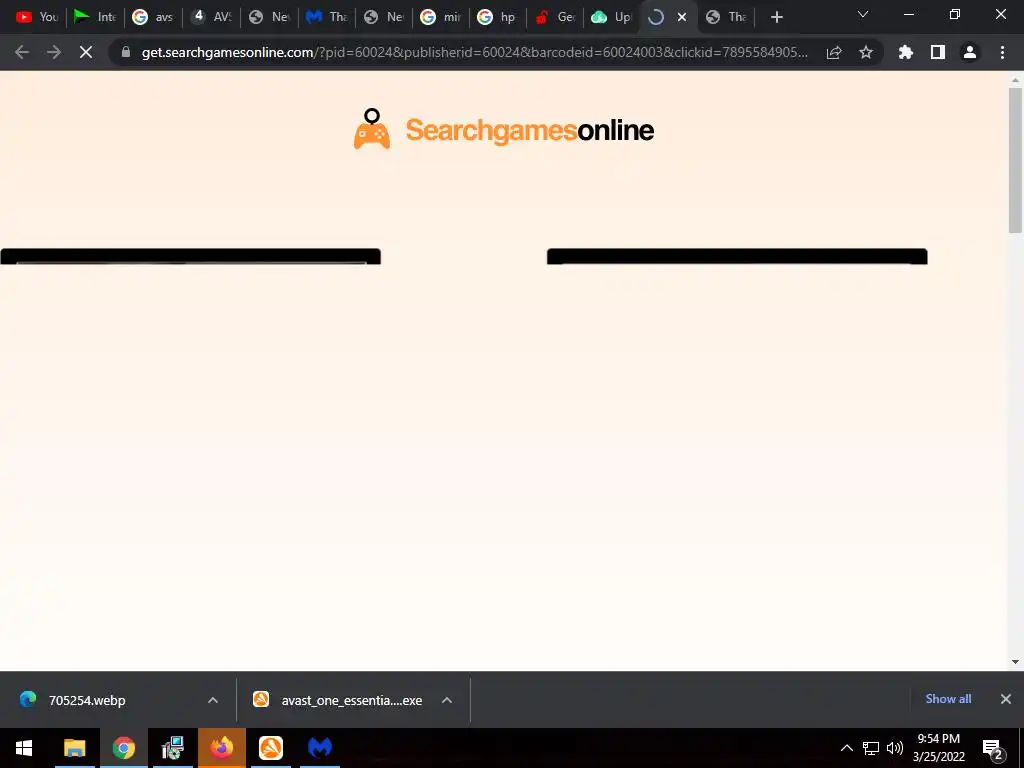Open the Extensions puzzle menu
1024x768 pixels.
906,52
